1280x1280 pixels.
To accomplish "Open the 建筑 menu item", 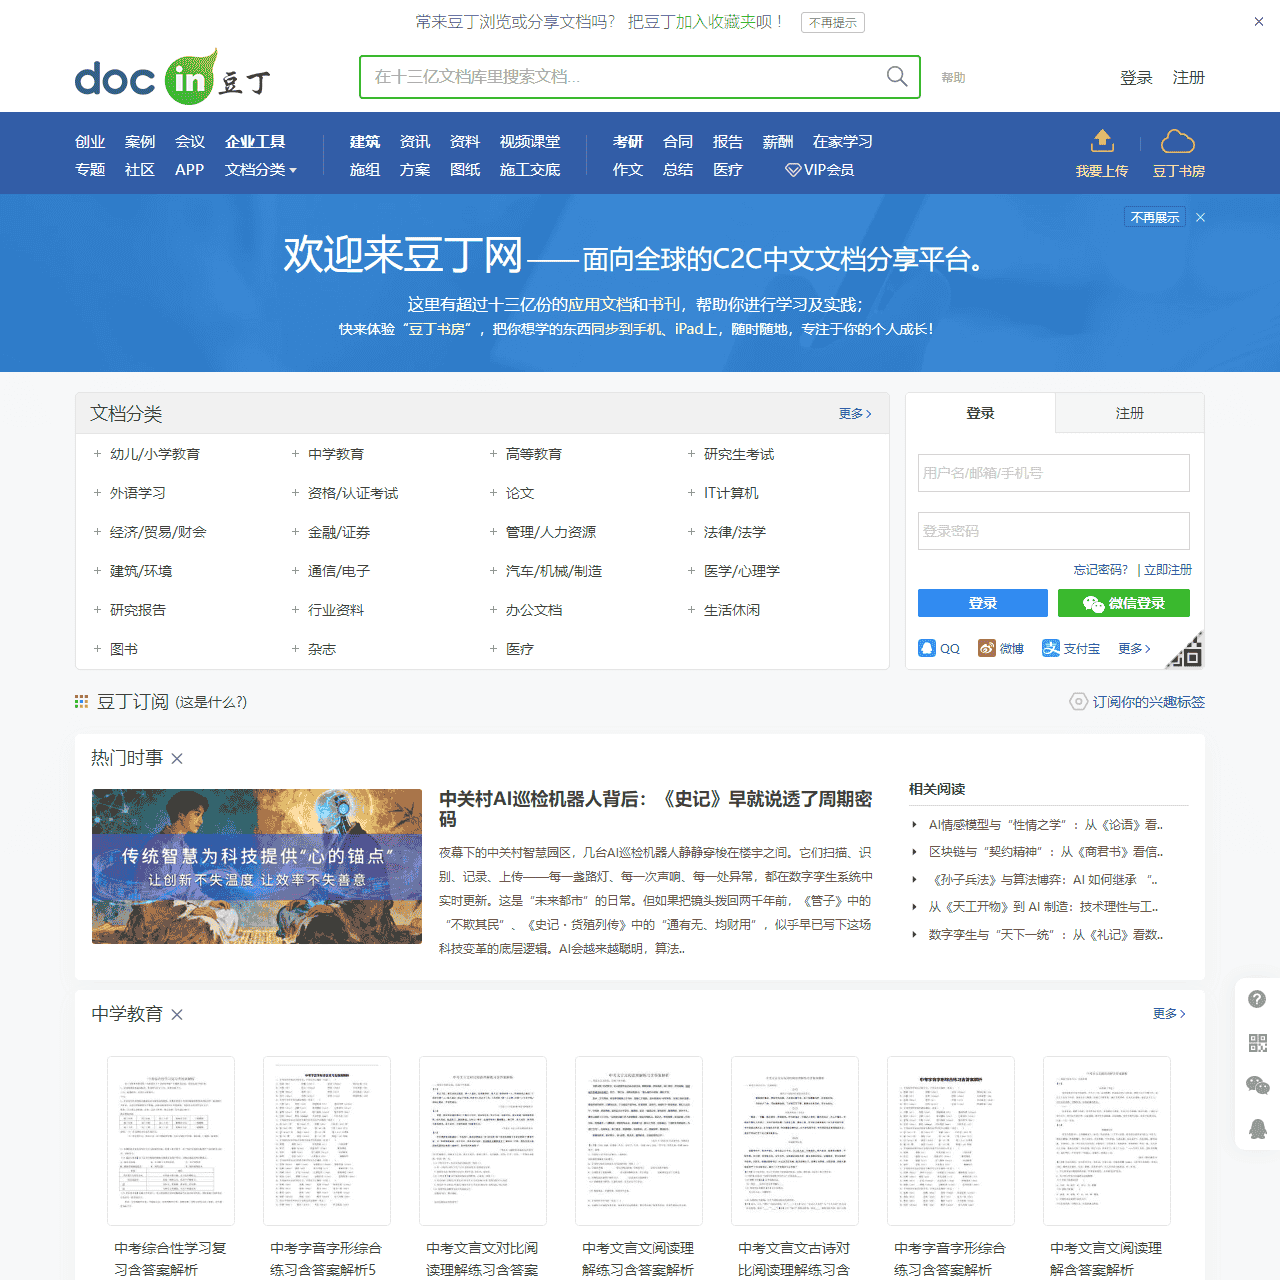I will point(364,141).
